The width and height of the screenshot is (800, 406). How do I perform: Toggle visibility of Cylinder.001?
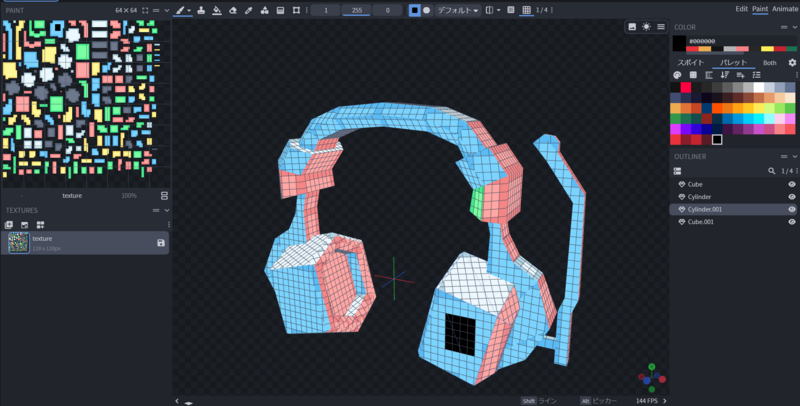coord(792,209)
